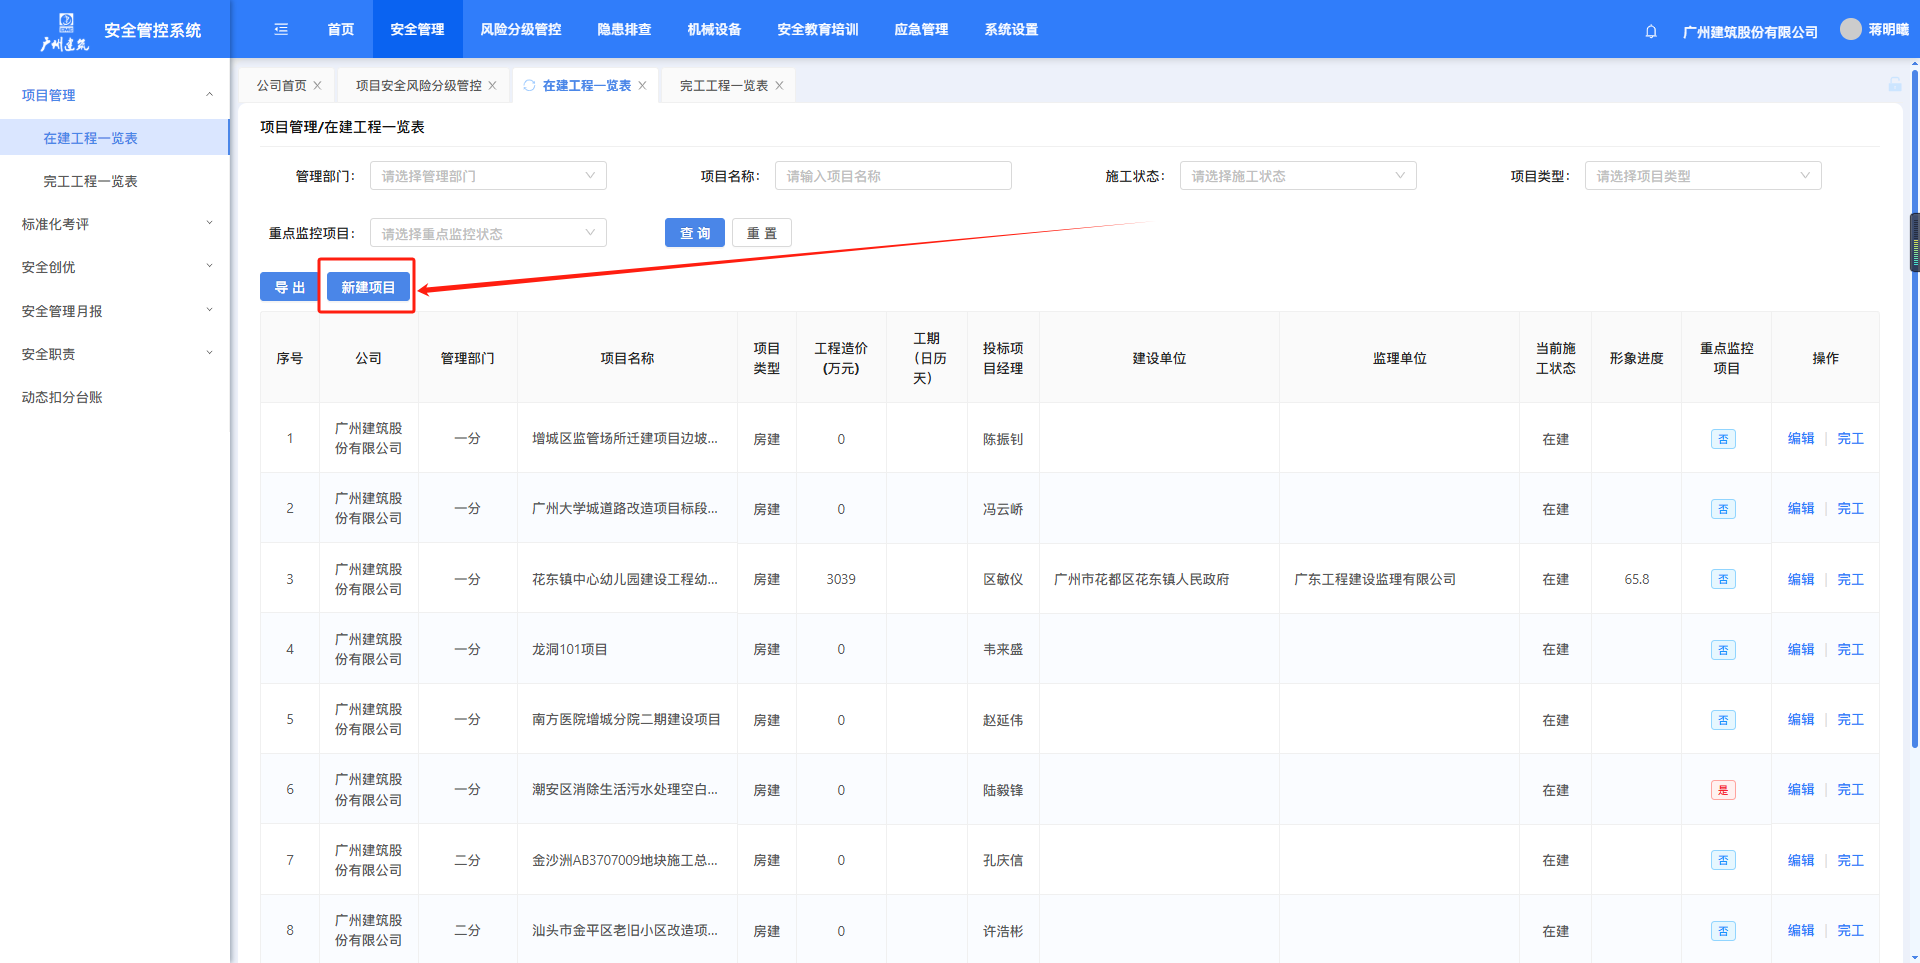Close the 公司首页 tab
Screen dimensions: 1920x963
pyautogui.click(x=318, y=86)
